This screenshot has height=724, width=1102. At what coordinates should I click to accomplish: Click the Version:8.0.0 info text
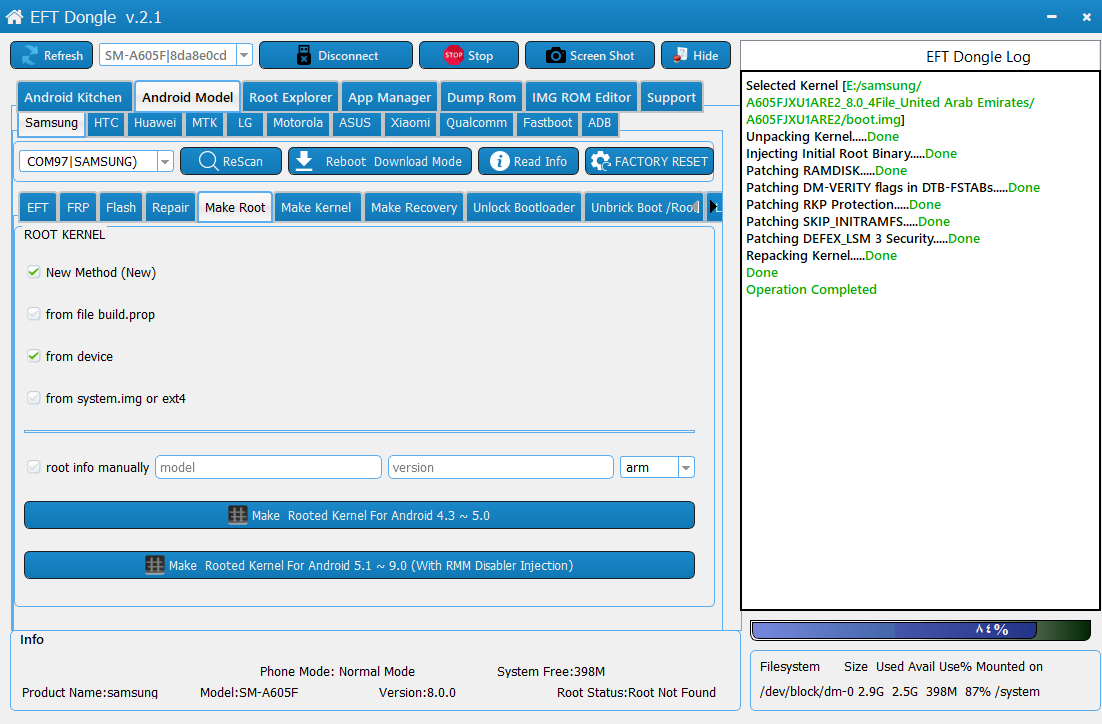pos(417,692)
